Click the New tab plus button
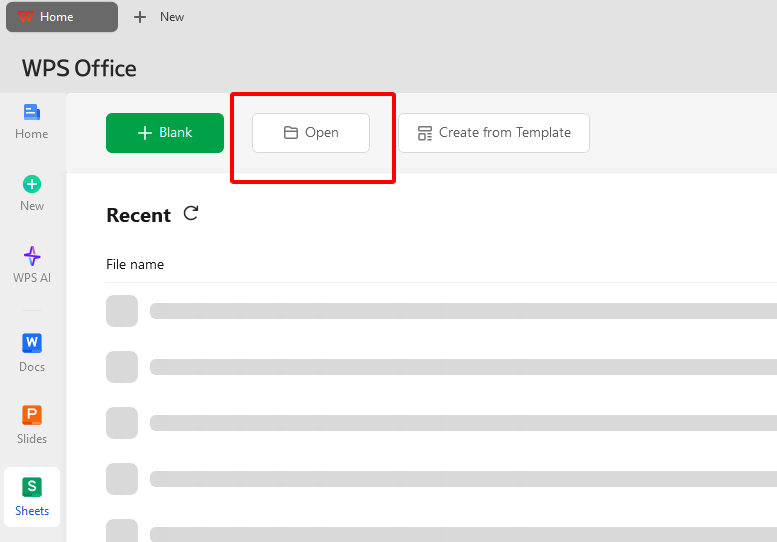 pyautogui.click(x=140, y=17)
